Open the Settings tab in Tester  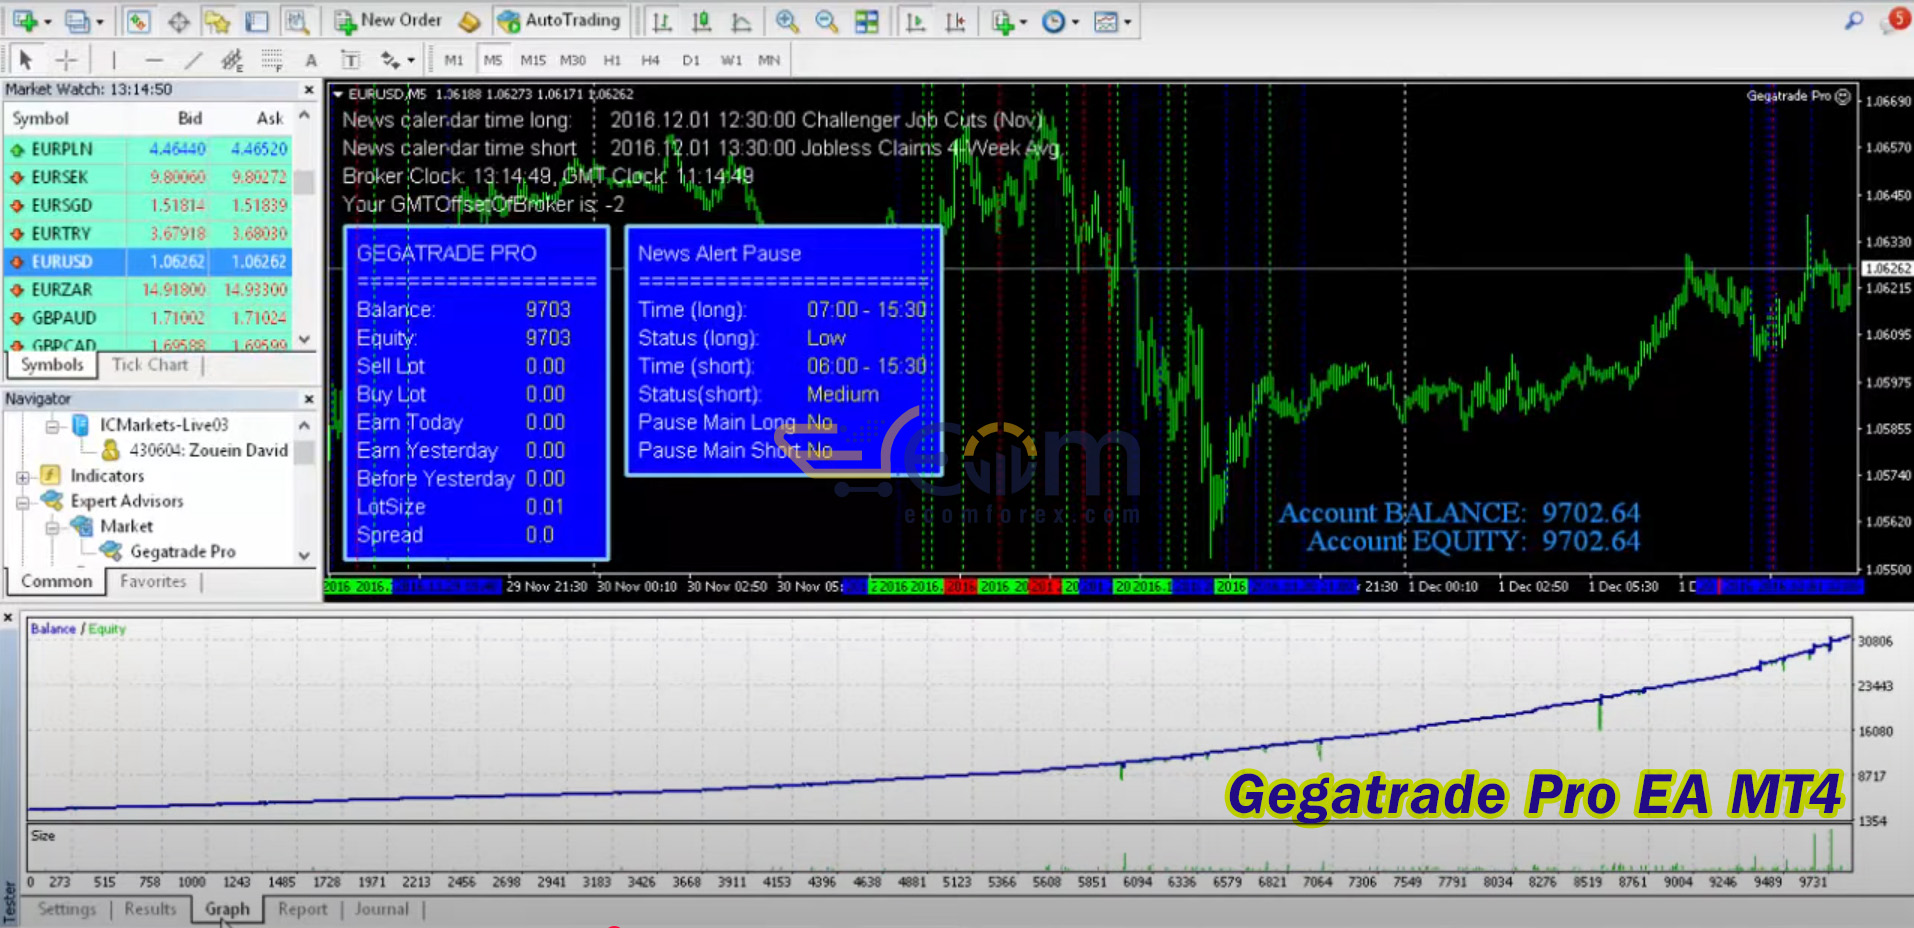pos(67,909)
